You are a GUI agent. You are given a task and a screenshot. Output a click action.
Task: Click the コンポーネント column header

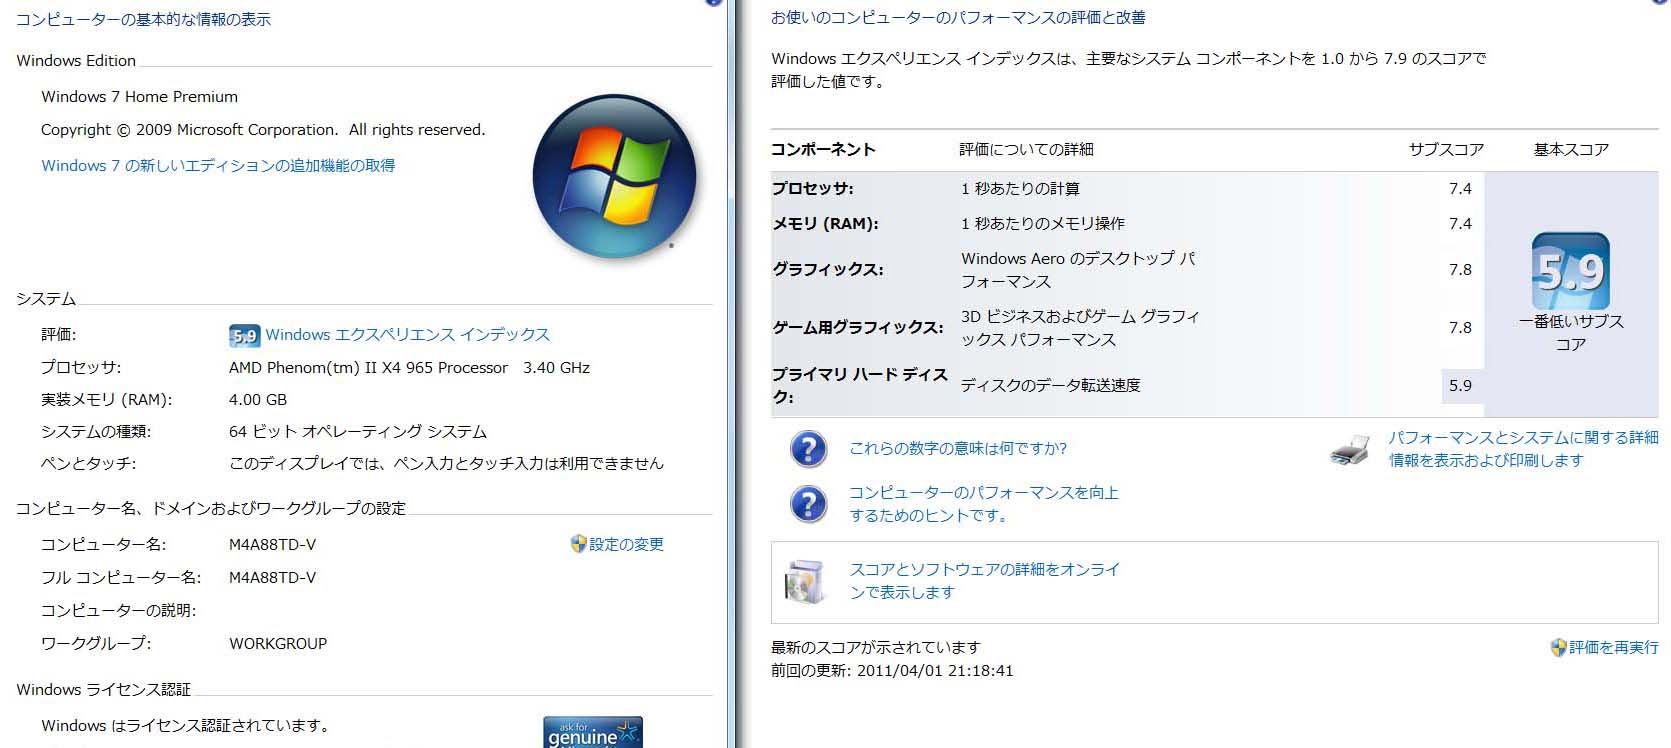point(823,150)
